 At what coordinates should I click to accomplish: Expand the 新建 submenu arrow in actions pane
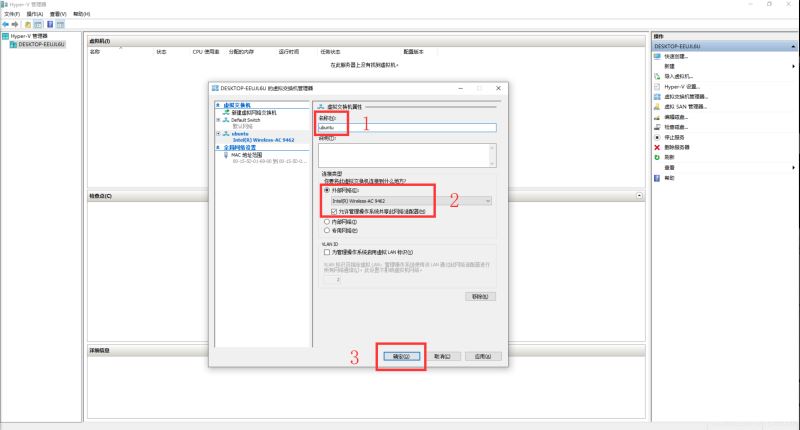click(x=794, y=66)
